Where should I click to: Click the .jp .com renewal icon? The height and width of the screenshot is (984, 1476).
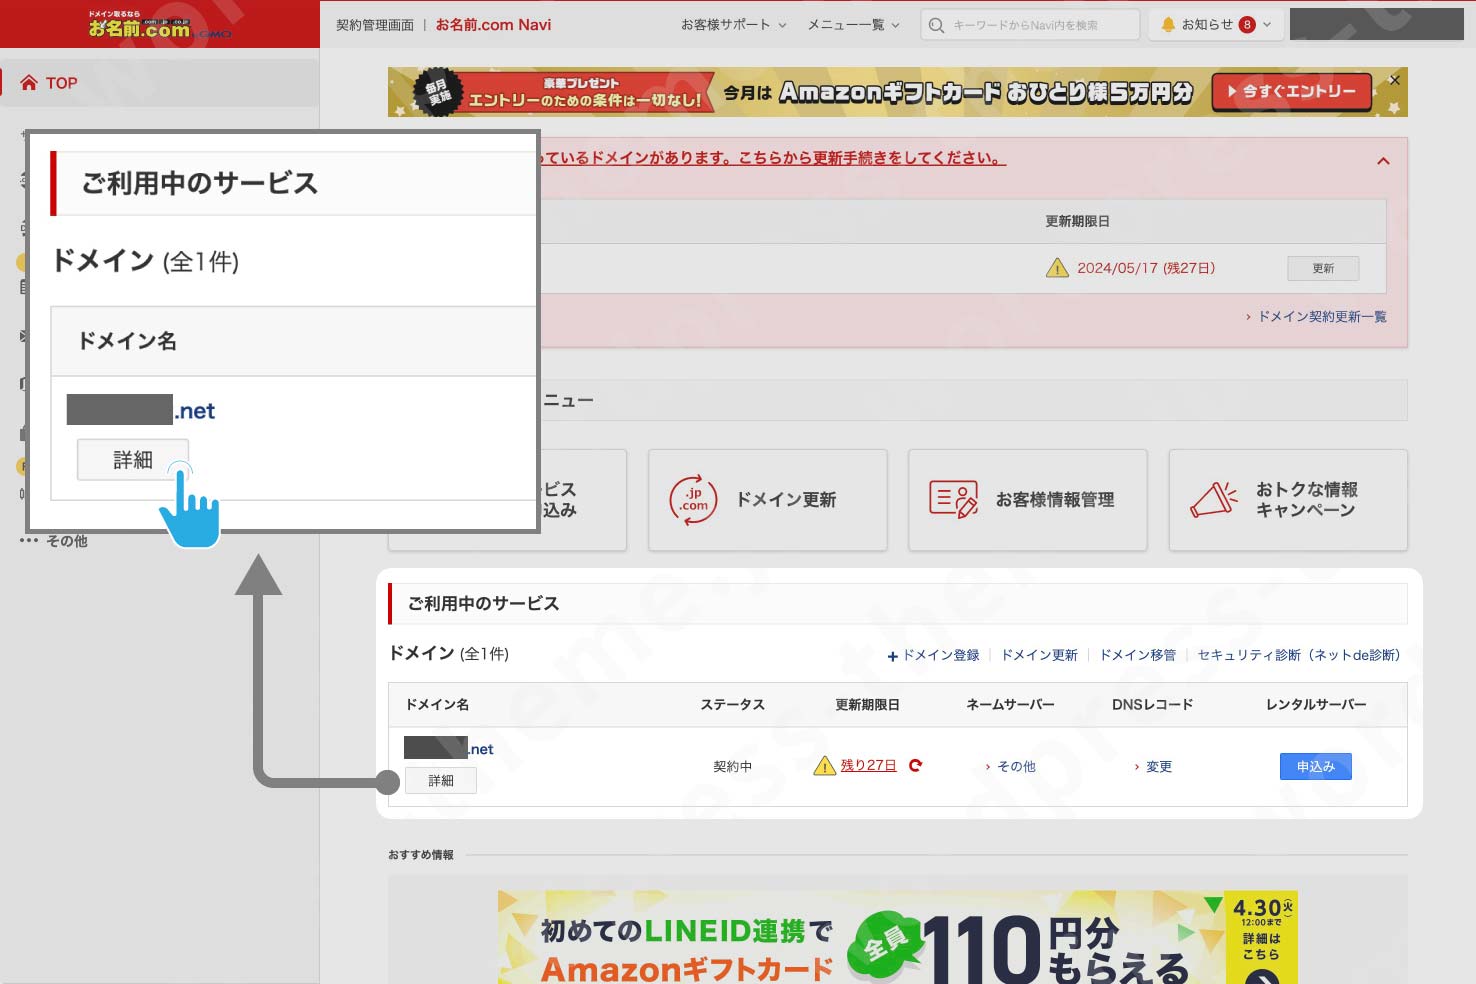tap(693, 499)
